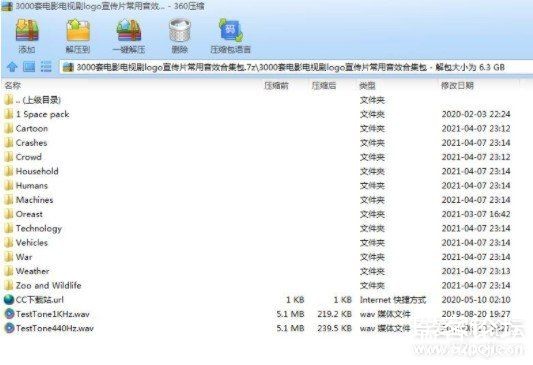533x365 pixels.
Task: Select the Zoo and Wildlife folder icon
Action: click(9, 285)
